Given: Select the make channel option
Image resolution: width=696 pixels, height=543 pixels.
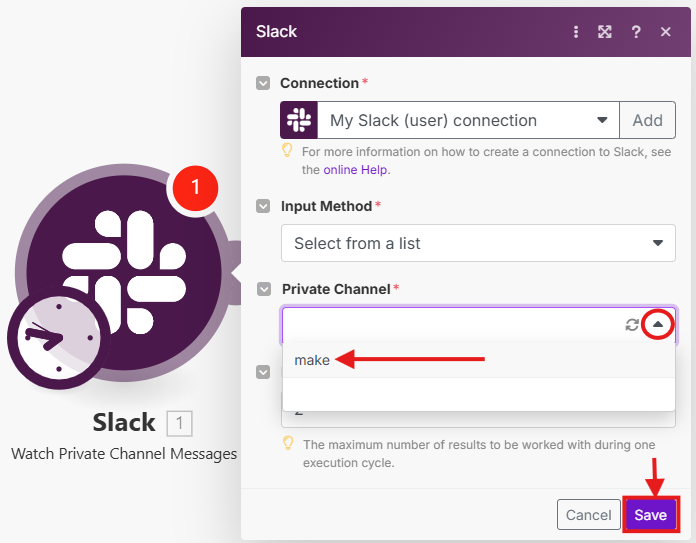Looking at the screenshot, I should [312, 360].
